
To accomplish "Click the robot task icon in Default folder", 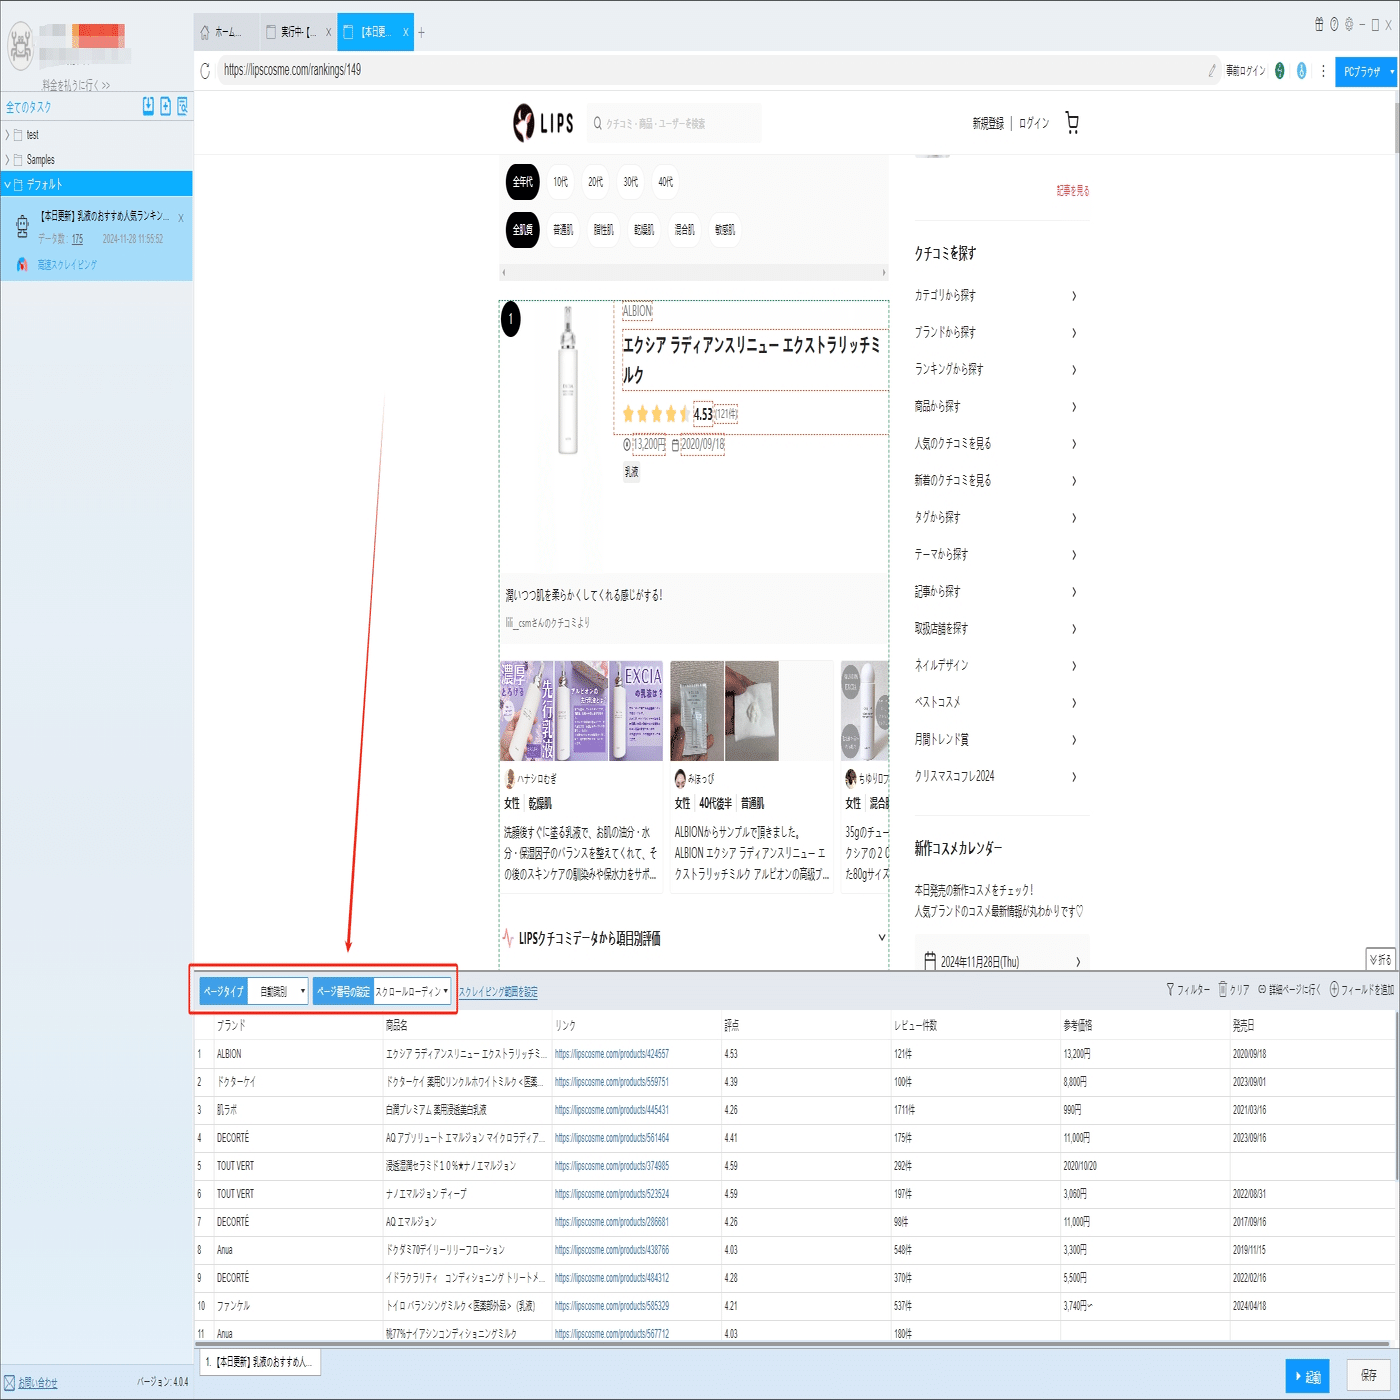I will pos(22,228).
